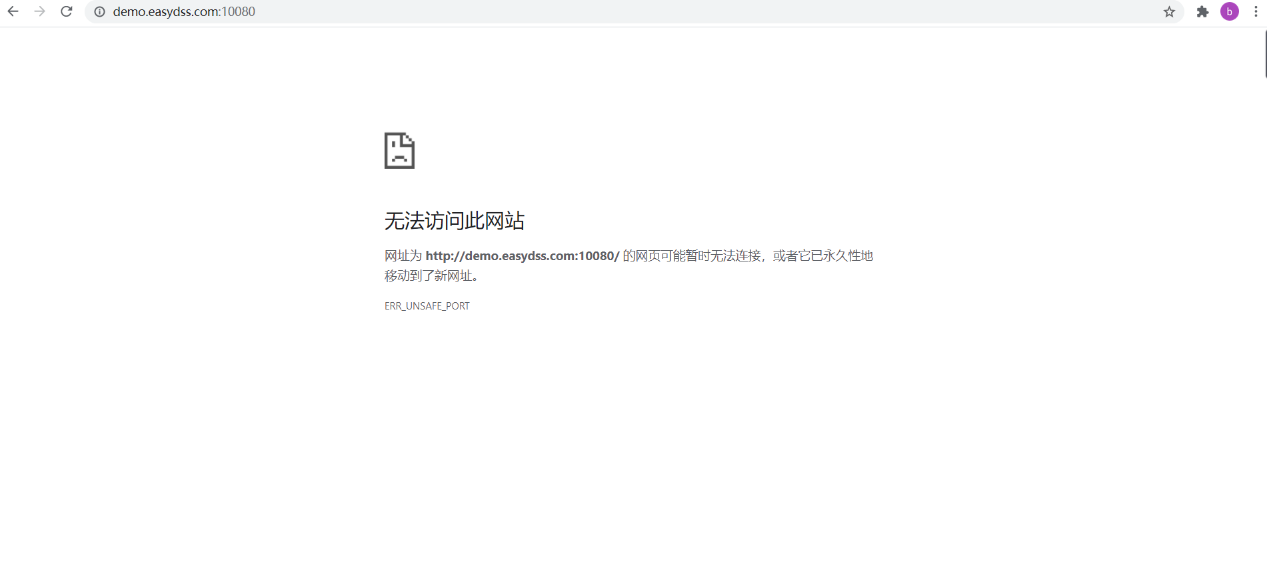This screenshot has width=1267, height=573.
Task: Focus the address bar showing demo.easydss.com:10080
Action: pyautogui.click(x=634, y=12)
